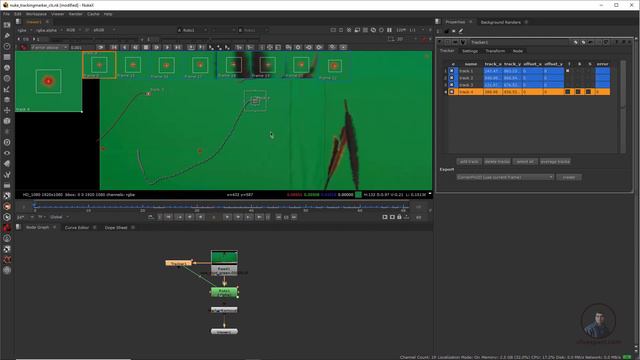Screen dimensions: 640x360
Task: Switch to the Settings tab of Tracker1
Action: (x=470, y=51)
